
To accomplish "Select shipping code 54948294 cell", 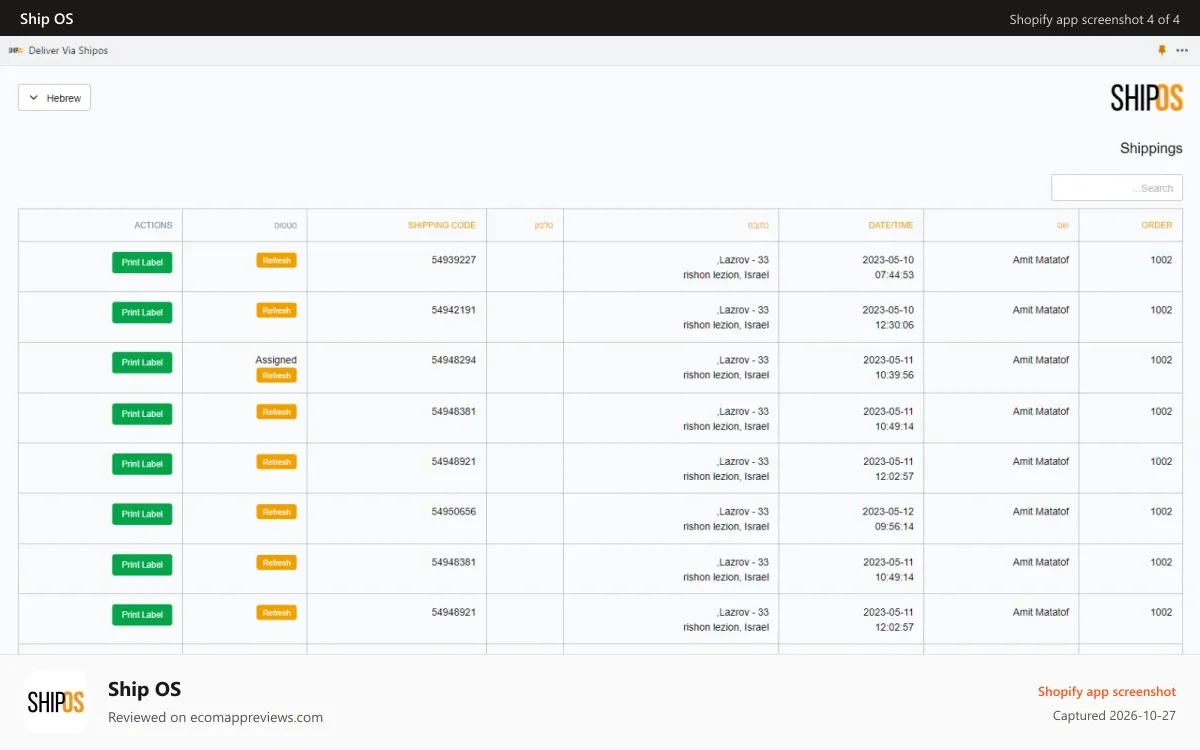I will [454, 360].
